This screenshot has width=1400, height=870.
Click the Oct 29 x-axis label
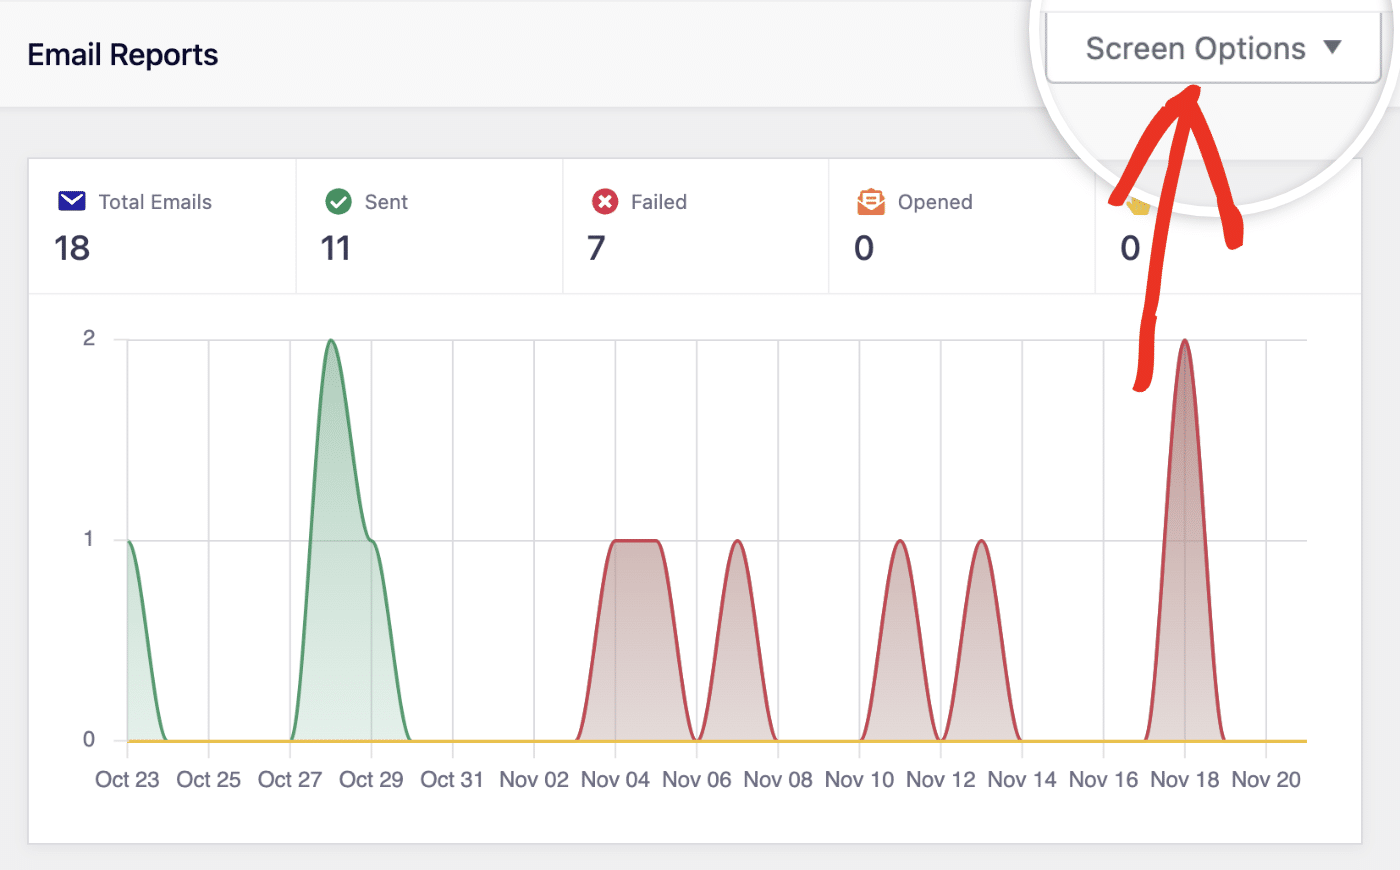pyautogui.click(x=371, y=780)
